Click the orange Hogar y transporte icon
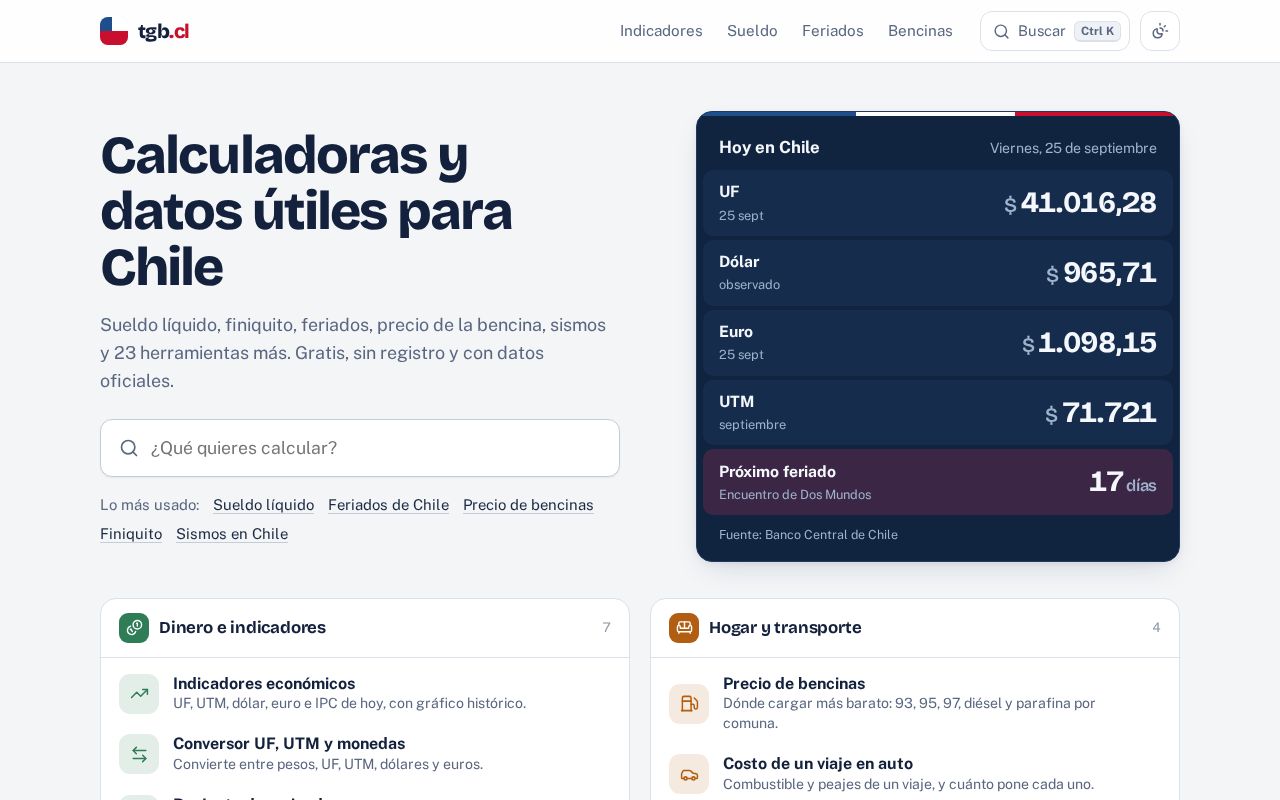The height and width of the screenshot is (800, 1280). [684, 628]
